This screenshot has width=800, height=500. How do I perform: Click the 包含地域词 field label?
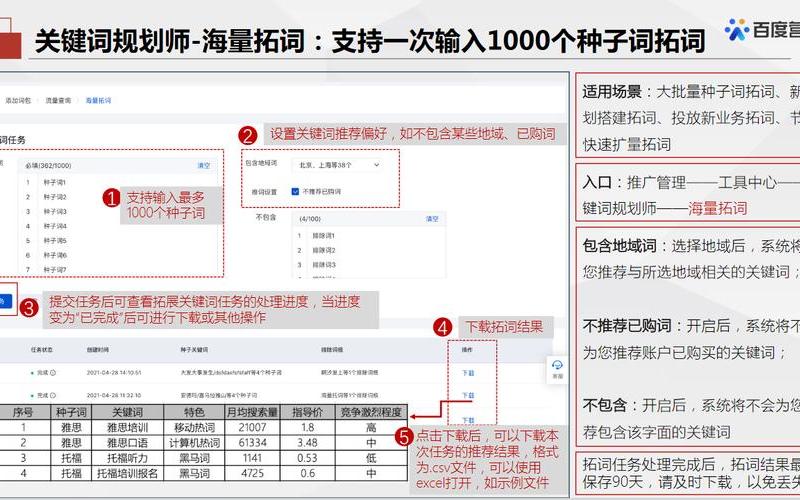261,163
